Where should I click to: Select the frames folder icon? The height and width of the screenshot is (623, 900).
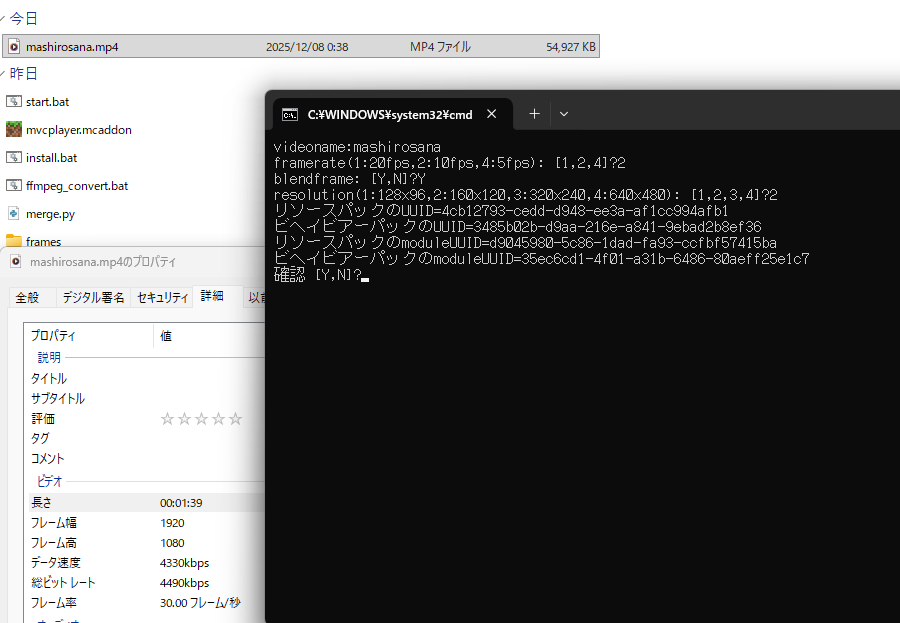14,241
